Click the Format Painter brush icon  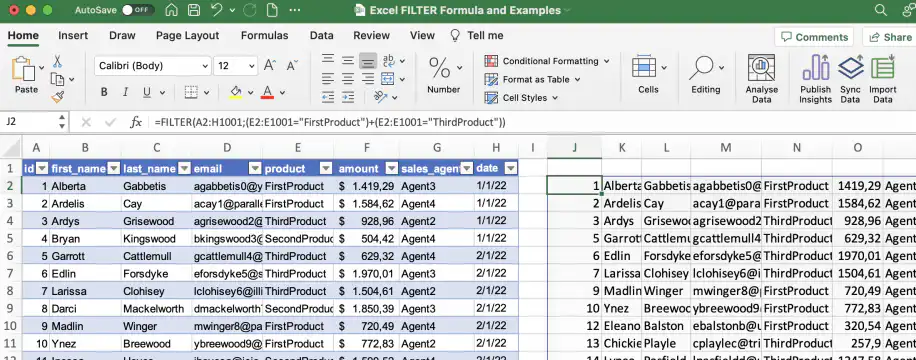coord(57,97)
